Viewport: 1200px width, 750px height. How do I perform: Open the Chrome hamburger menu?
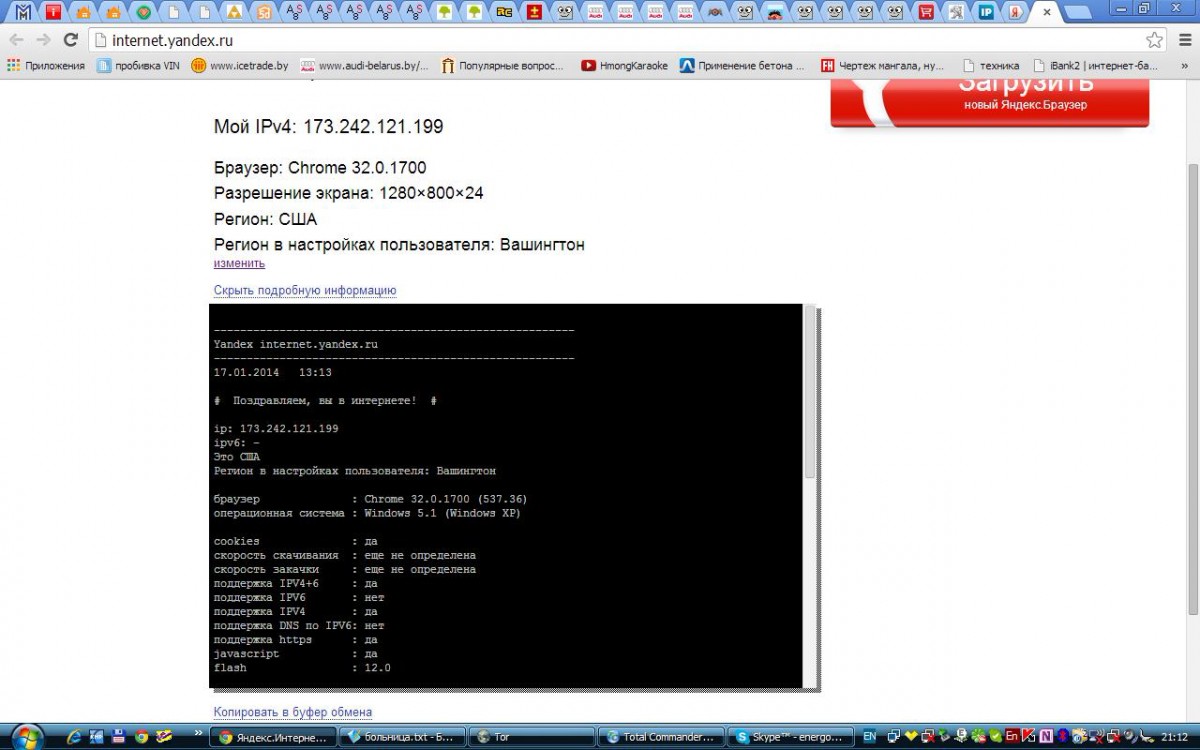tap(1184, 40)
